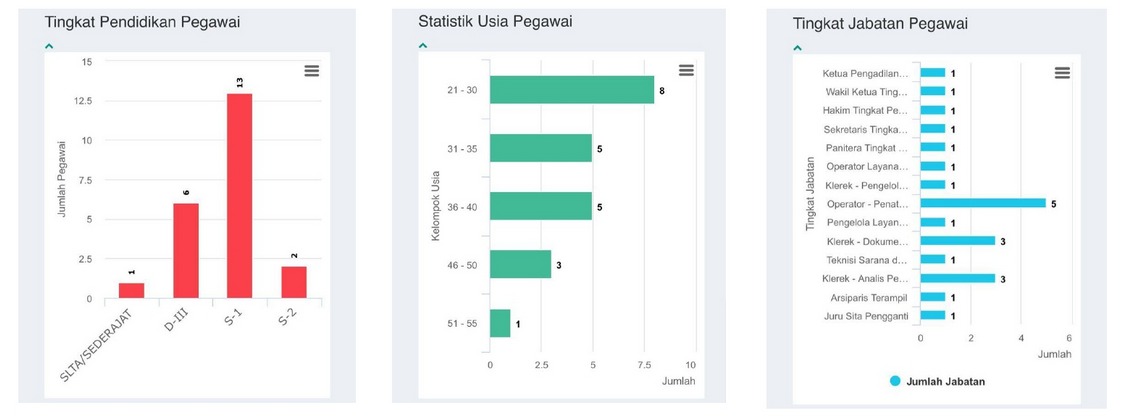Select the 51 - 55 age bar
This screenshot has height=417, width=1121.
pos(500,323)
